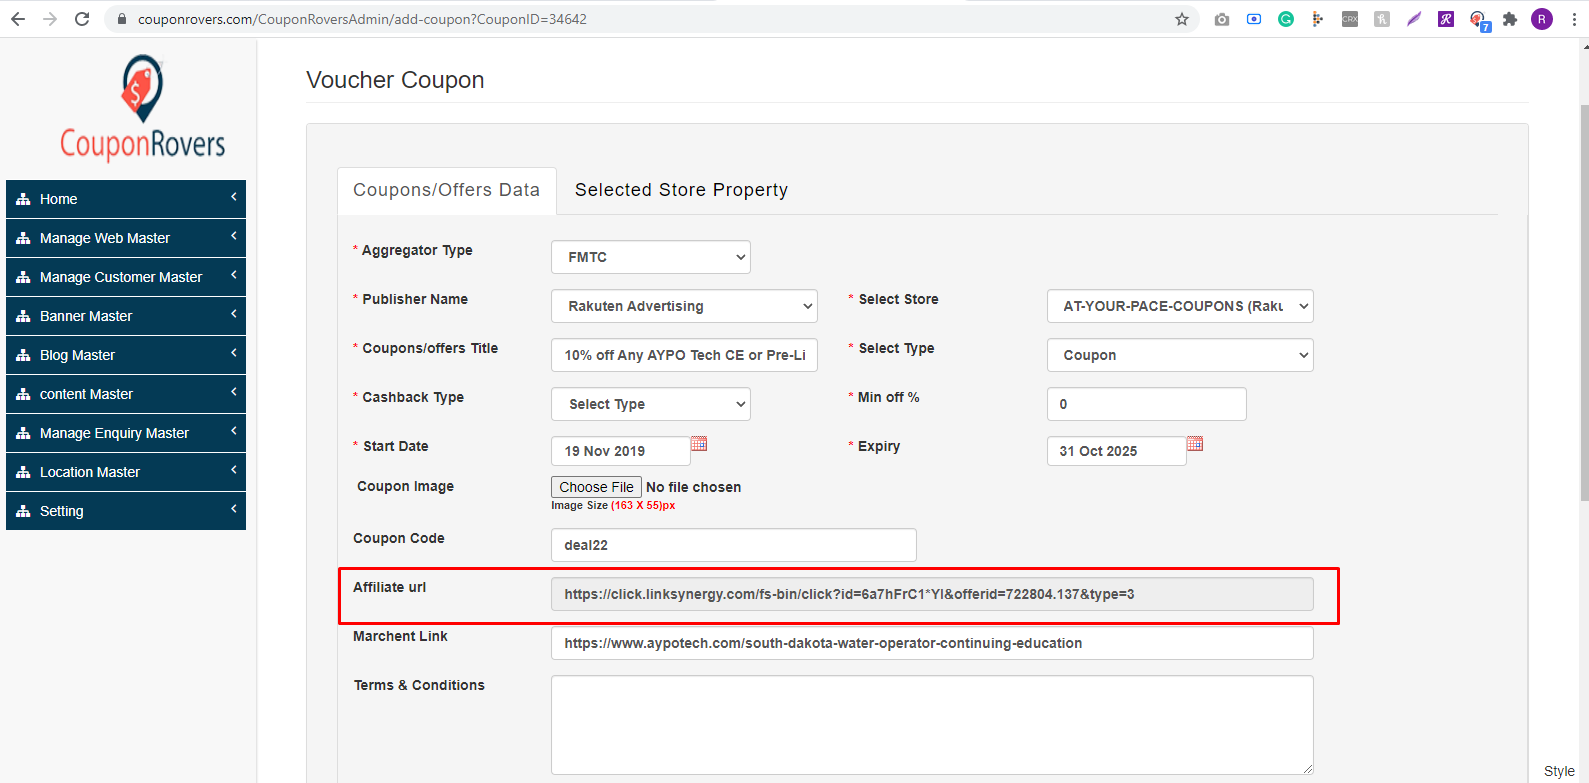Expand Home sidebar chevron
Screen dimensions: 1589x783
tap(234, 197)
